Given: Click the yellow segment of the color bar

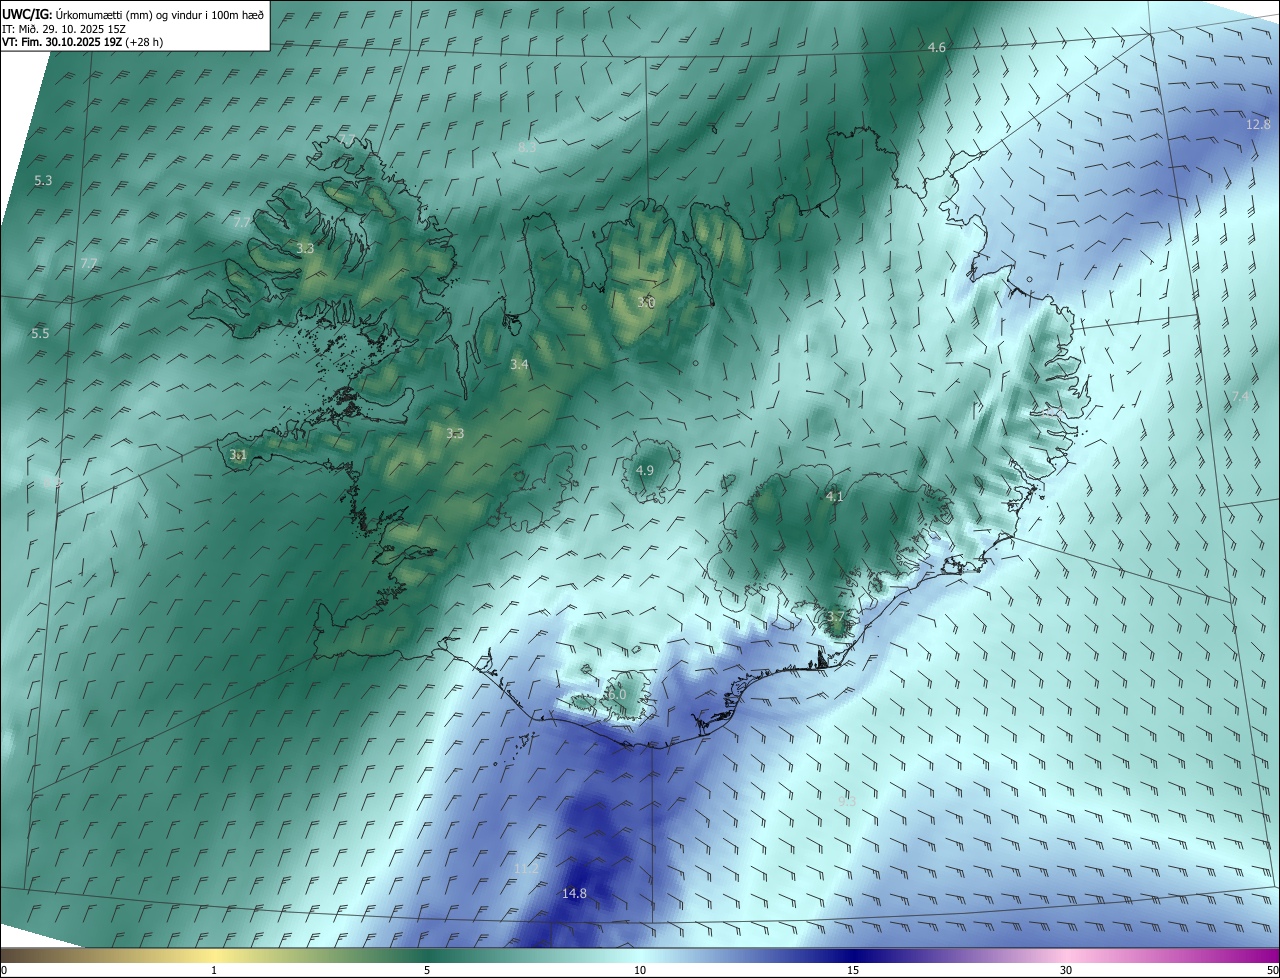Looking at the screenshot, I should (214, 956).
